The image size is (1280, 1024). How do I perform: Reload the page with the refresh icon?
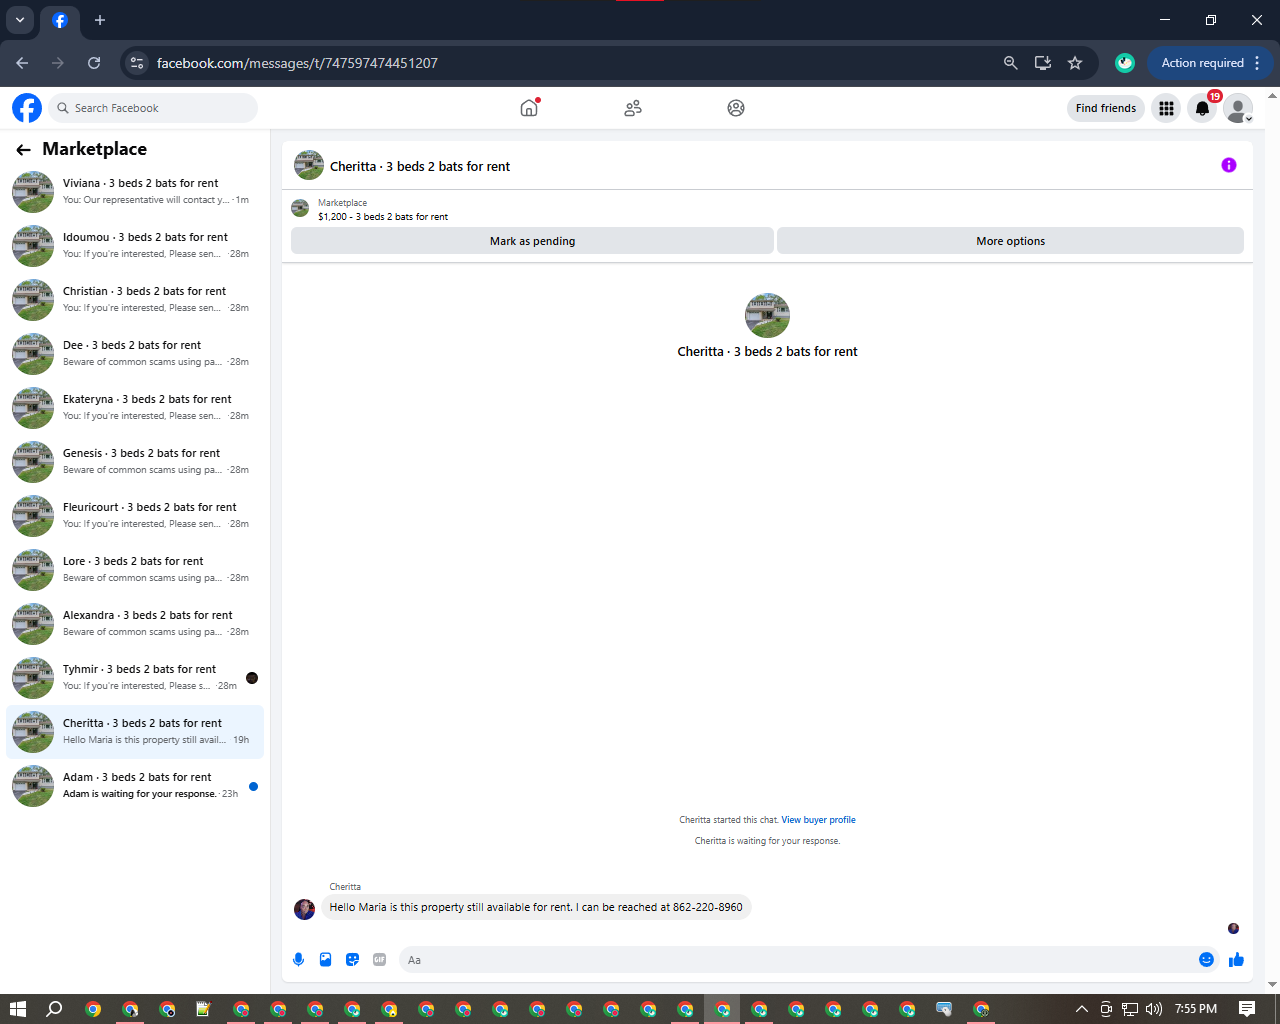coord(94,63)
